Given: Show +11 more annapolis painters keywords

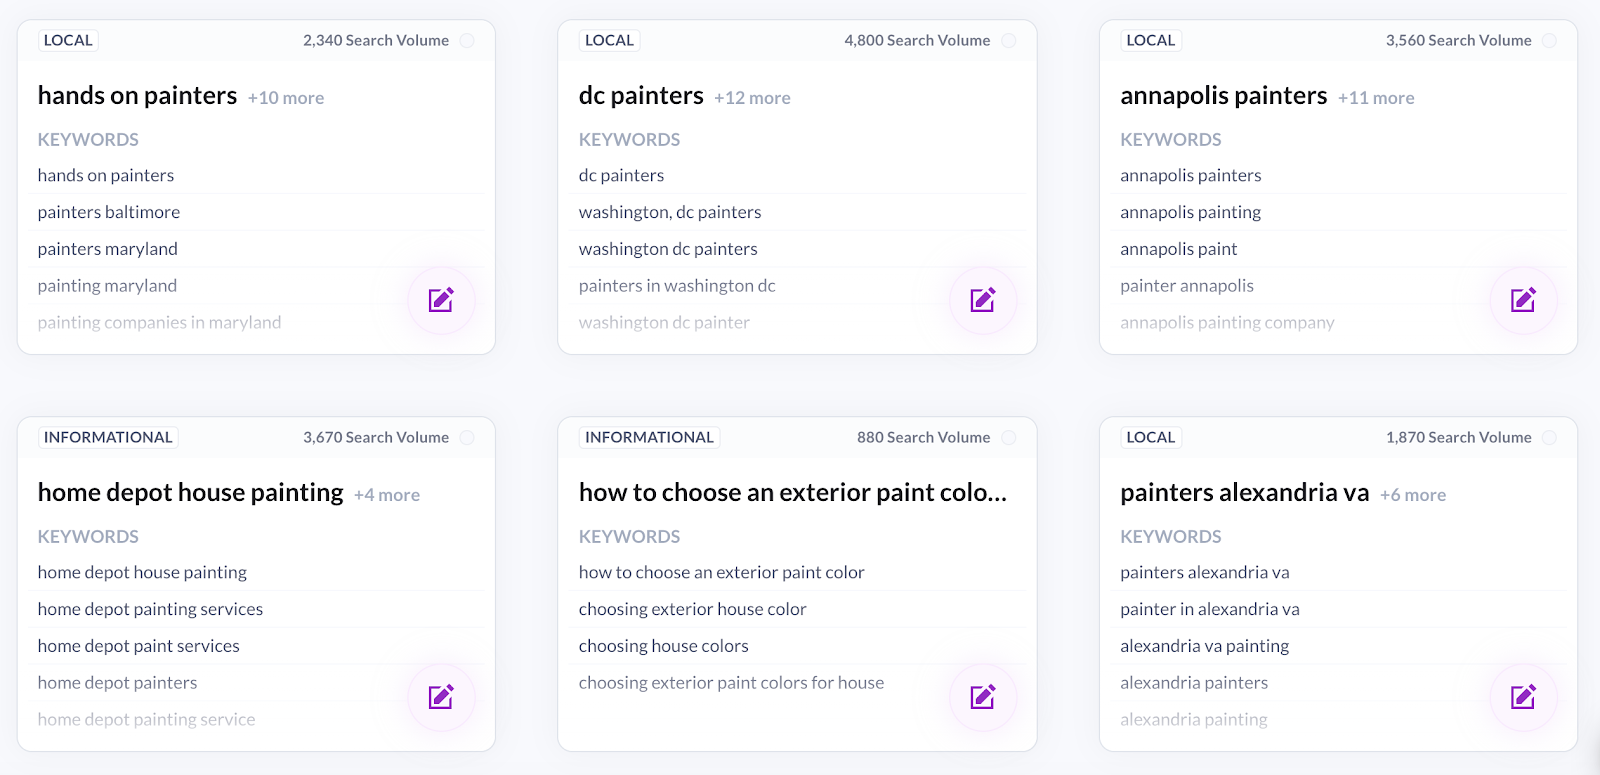Looking at the screenshot, I should 1376,98.
